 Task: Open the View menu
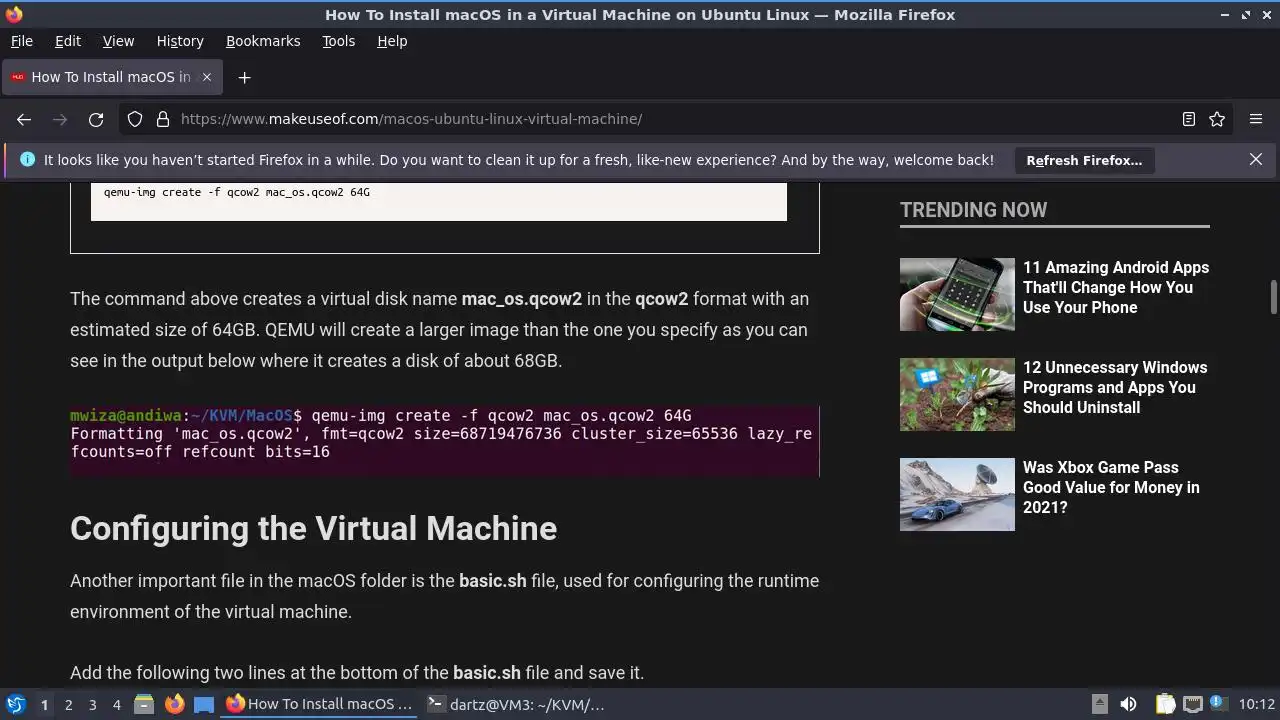[118, 41]
